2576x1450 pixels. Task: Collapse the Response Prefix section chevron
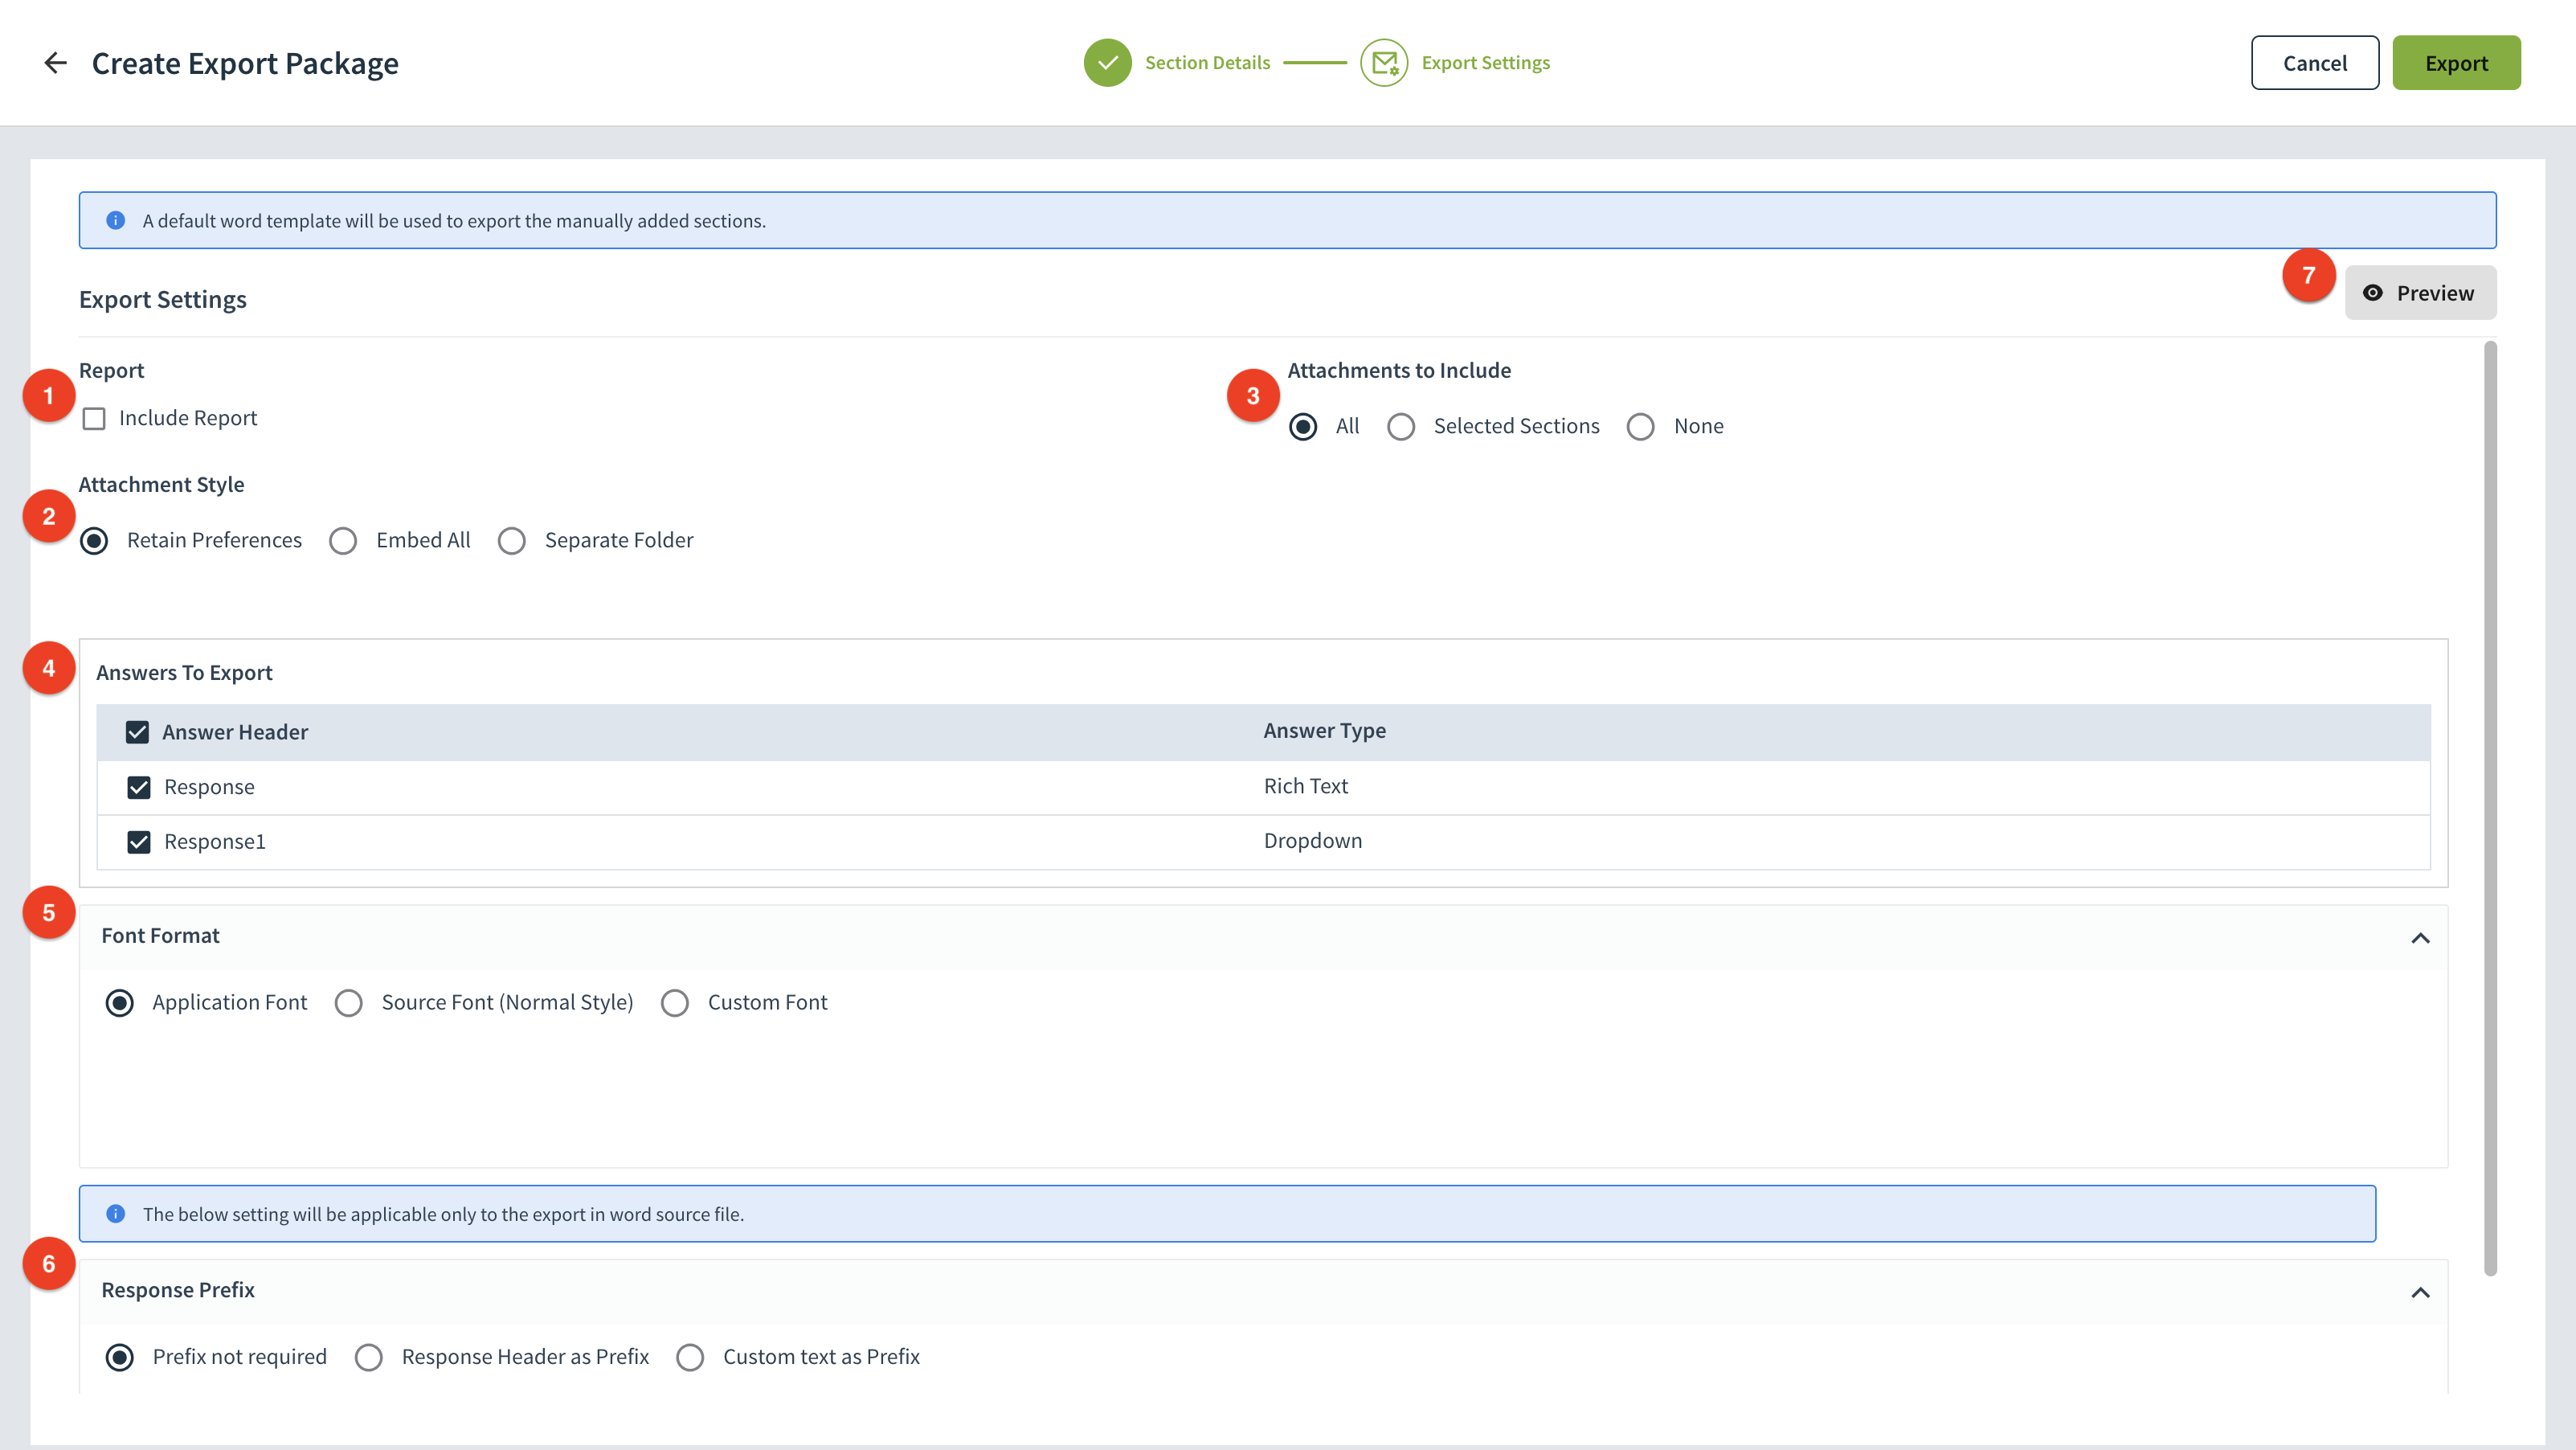point(2420,1292)
